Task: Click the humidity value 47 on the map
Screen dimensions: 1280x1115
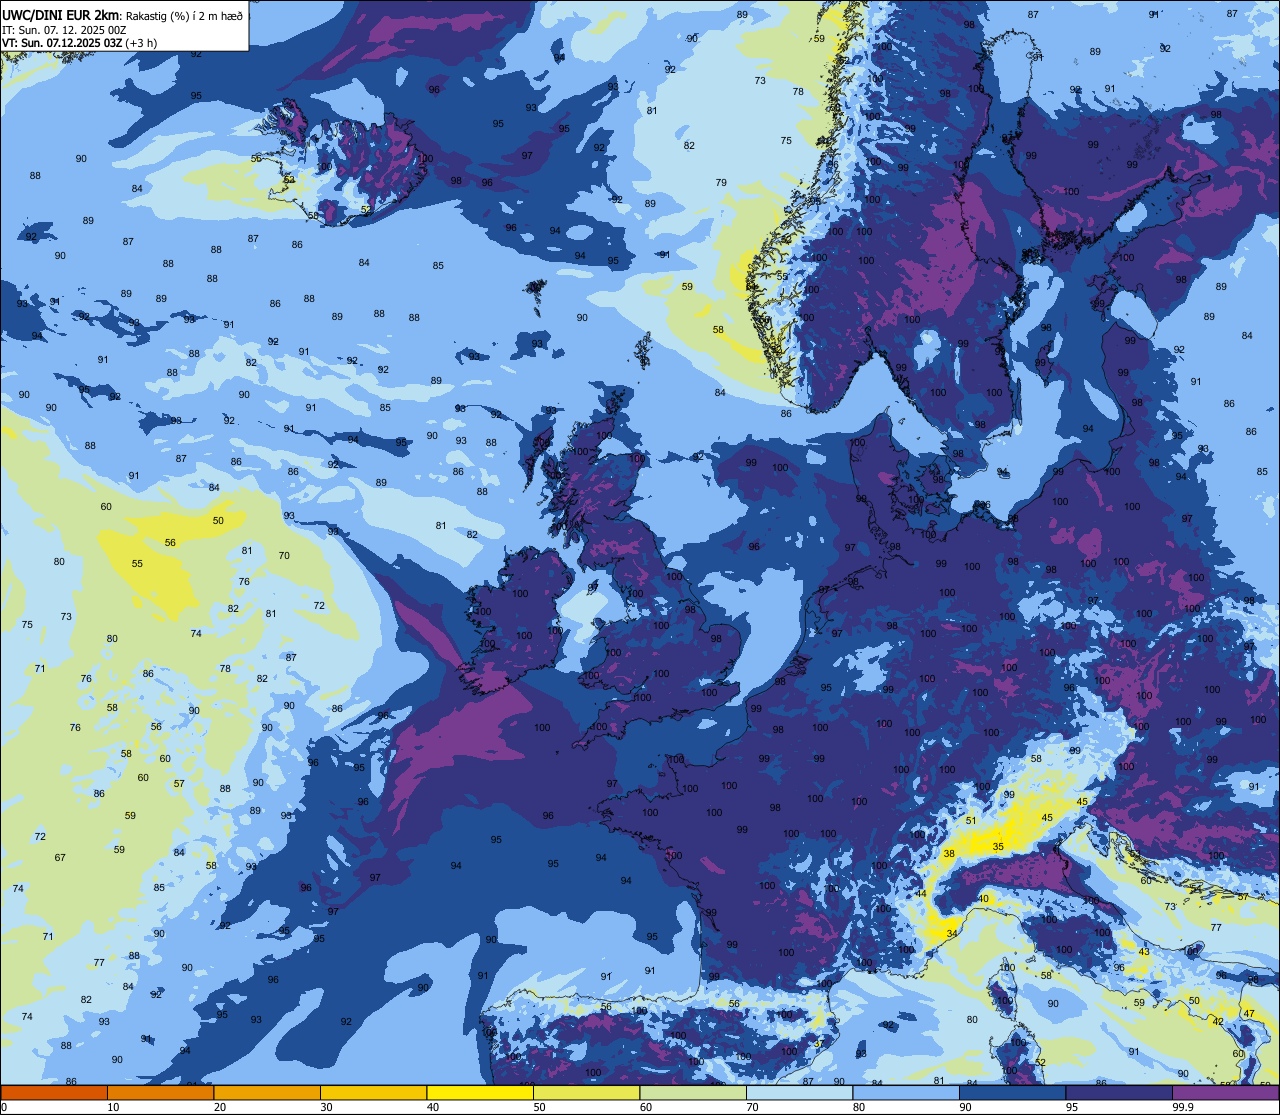Action: click(x=1248, y=1013)
